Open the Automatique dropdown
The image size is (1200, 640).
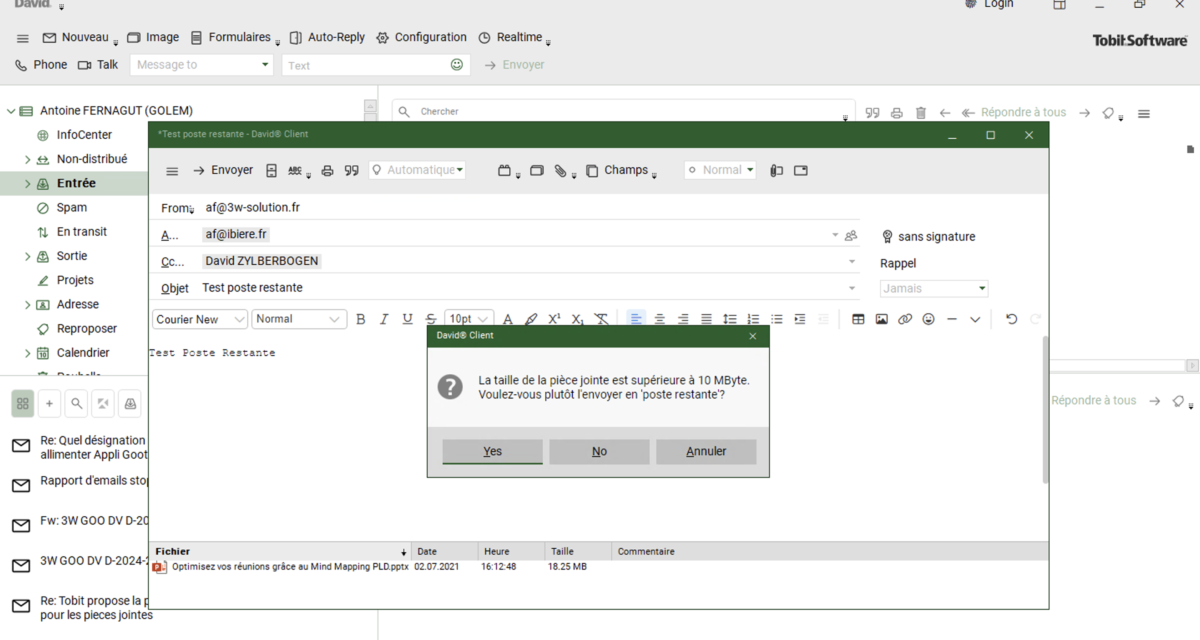coord(418,170)
